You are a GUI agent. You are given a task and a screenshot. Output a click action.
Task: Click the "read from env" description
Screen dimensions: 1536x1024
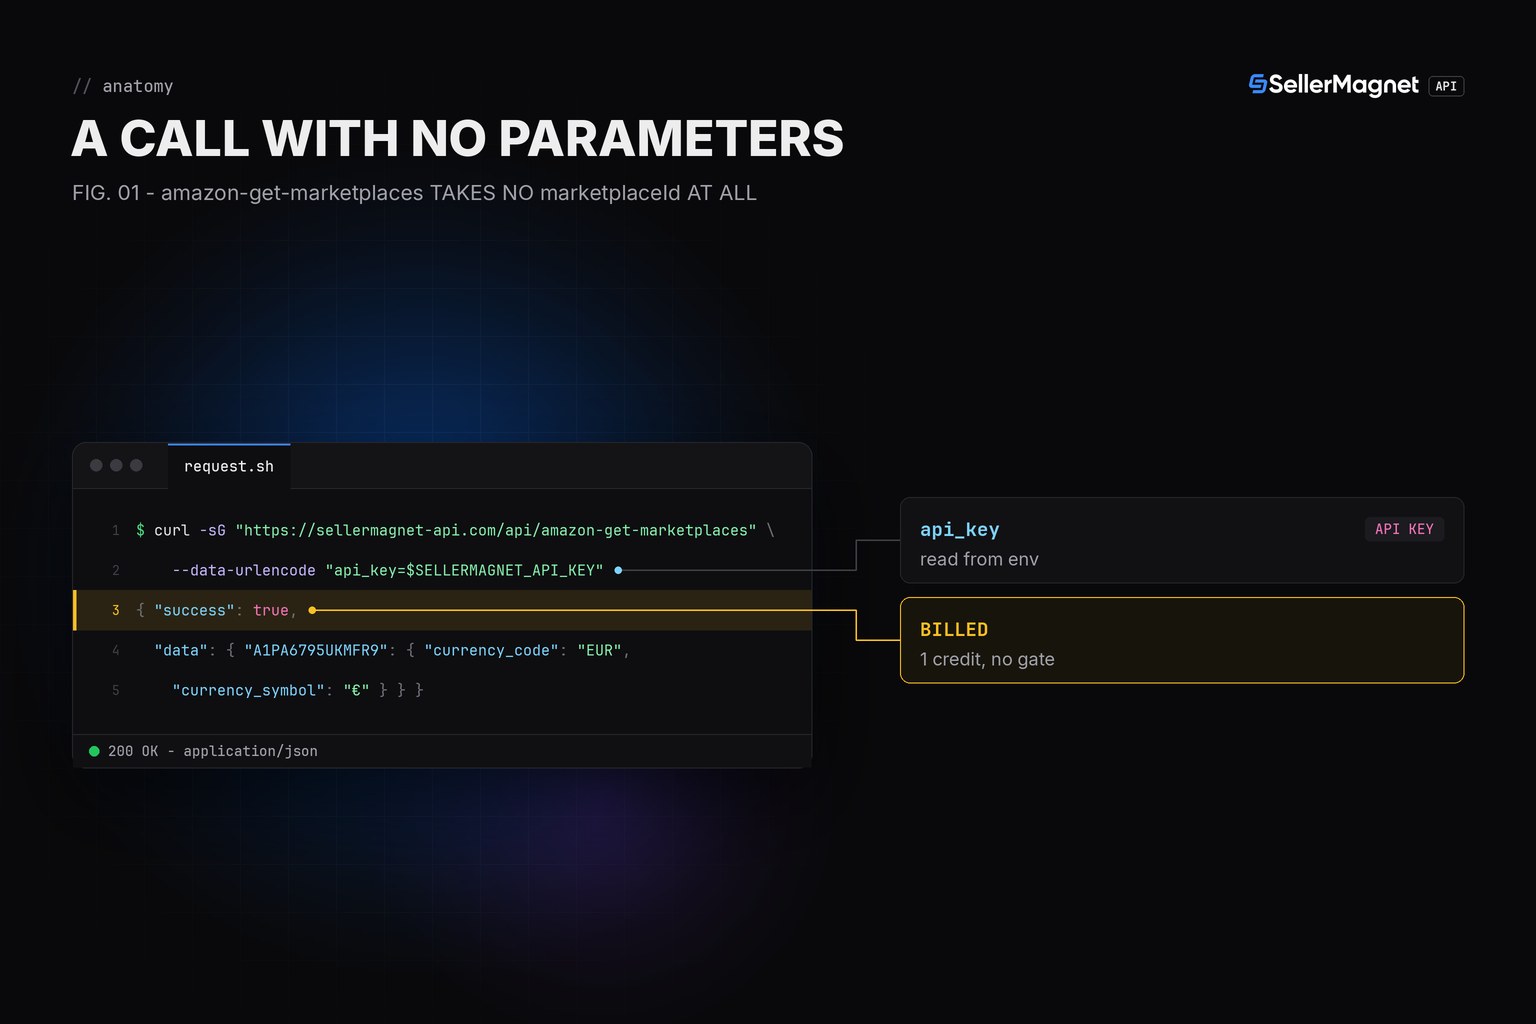click(979, 559)
